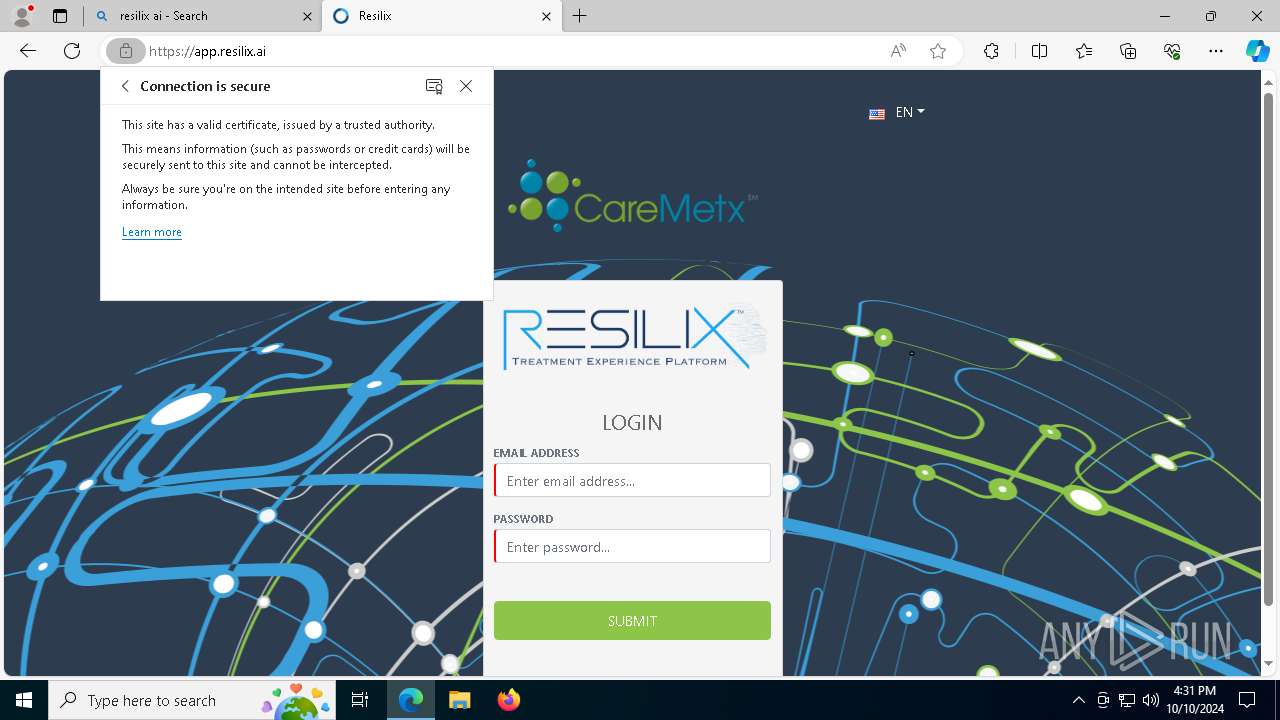Click the Resilix Treatment Experience Platform logo
The height and width of the screenshot is (720, 1280).
tap(634, 338)
